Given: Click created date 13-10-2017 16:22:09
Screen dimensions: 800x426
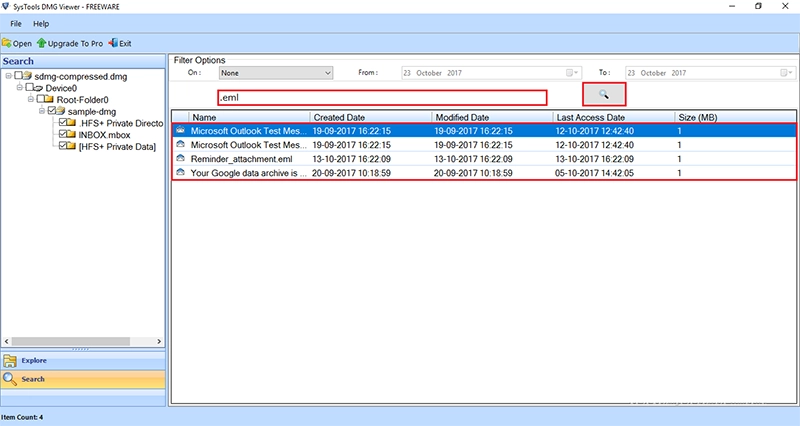Looking at the screenshot, I should (352, 159).
